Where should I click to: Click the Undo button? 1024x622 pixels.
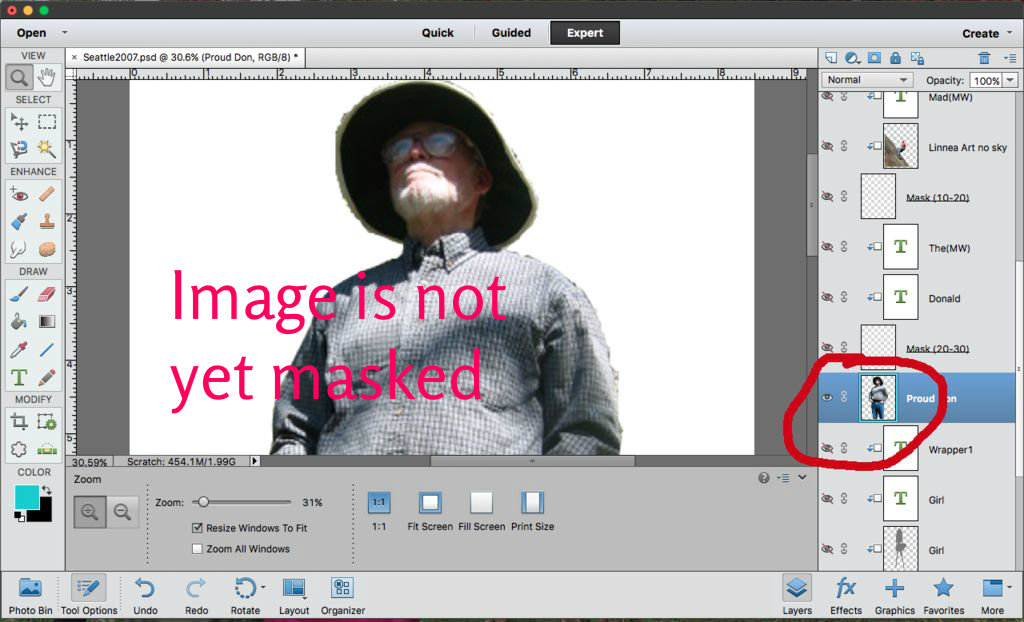[145, 595]
